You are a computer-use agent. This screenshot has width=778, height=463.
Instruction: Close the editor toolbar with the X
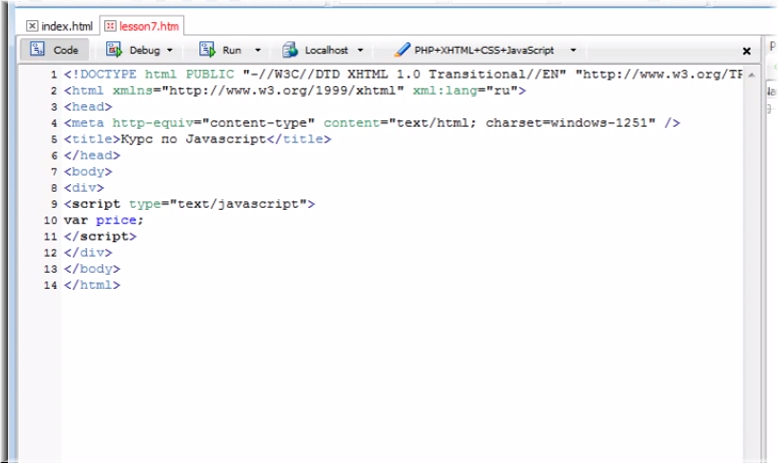(746, 51)
